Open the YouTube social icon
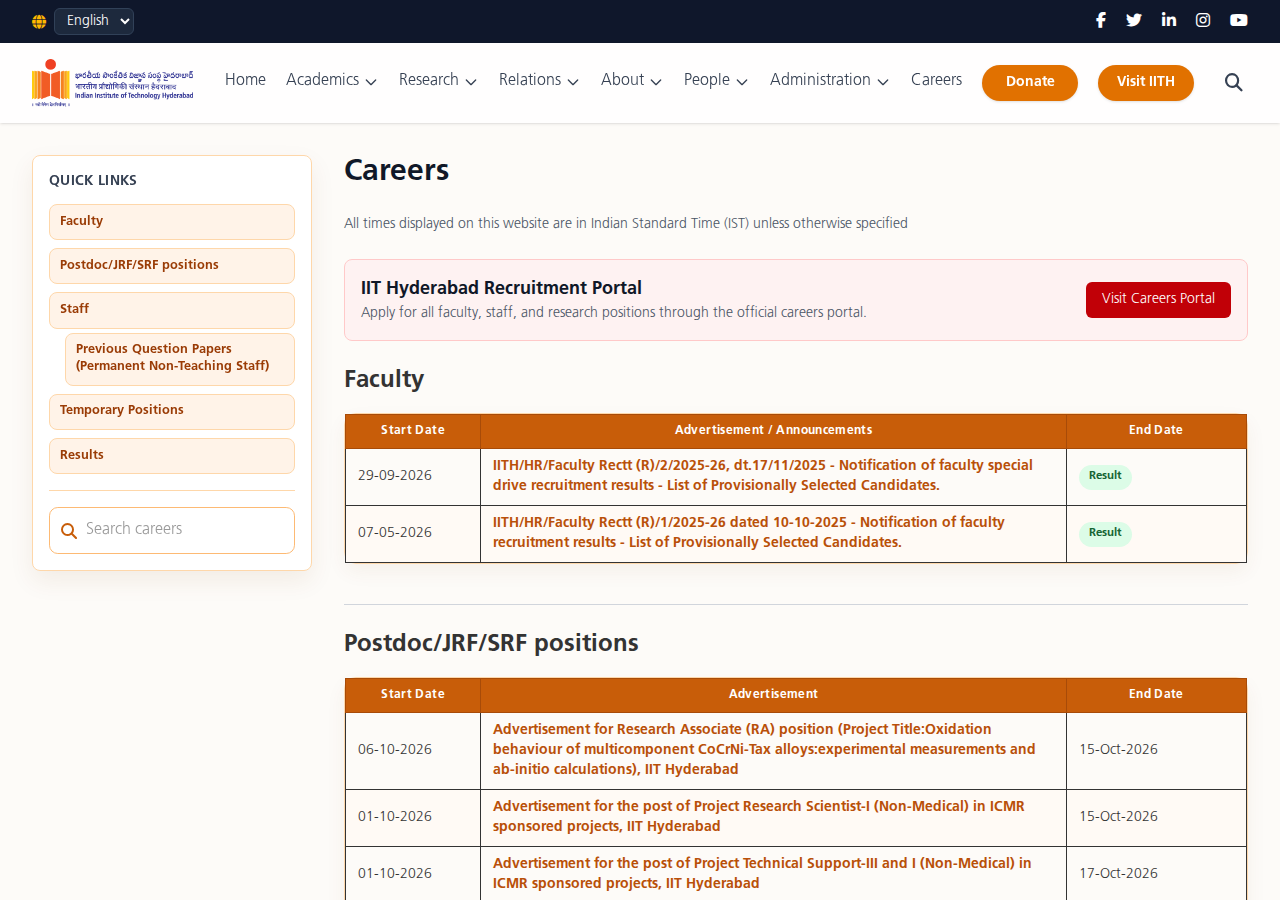This screenshot has height=900, width=1280. point(1239,20)
